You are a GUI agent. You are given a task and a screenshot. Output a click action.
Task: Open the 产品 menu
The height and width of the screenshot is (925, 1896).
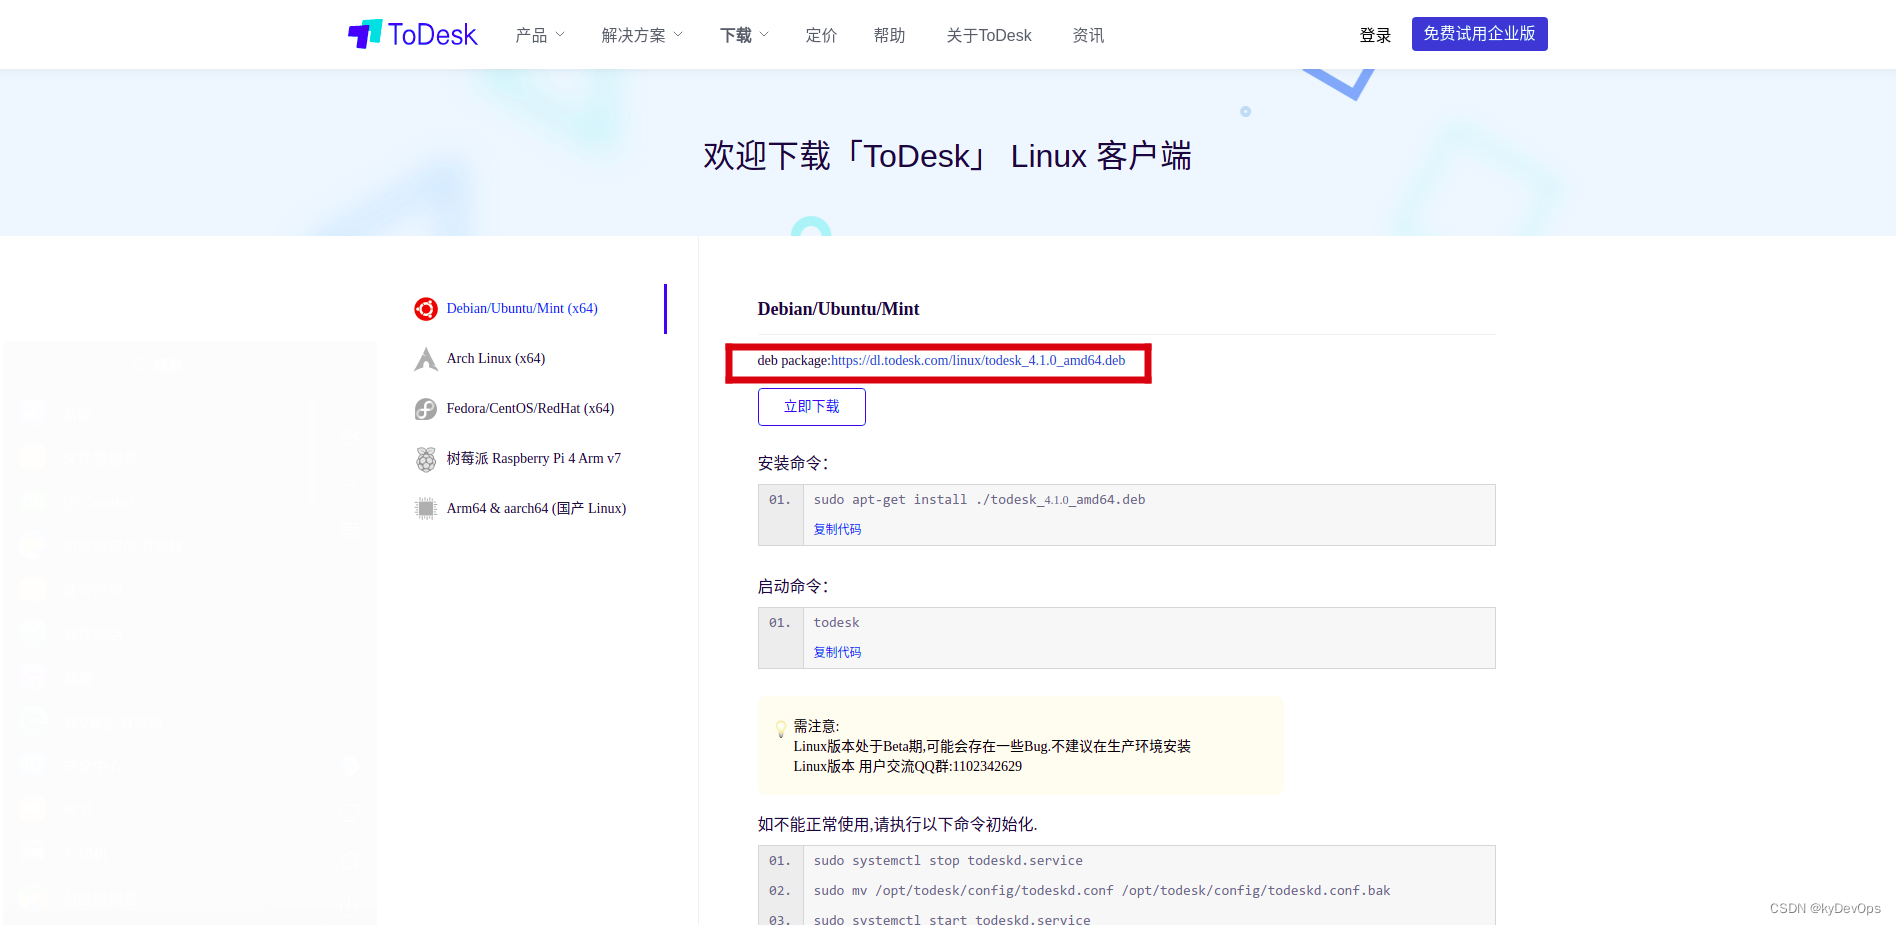(x=531, y=35)
